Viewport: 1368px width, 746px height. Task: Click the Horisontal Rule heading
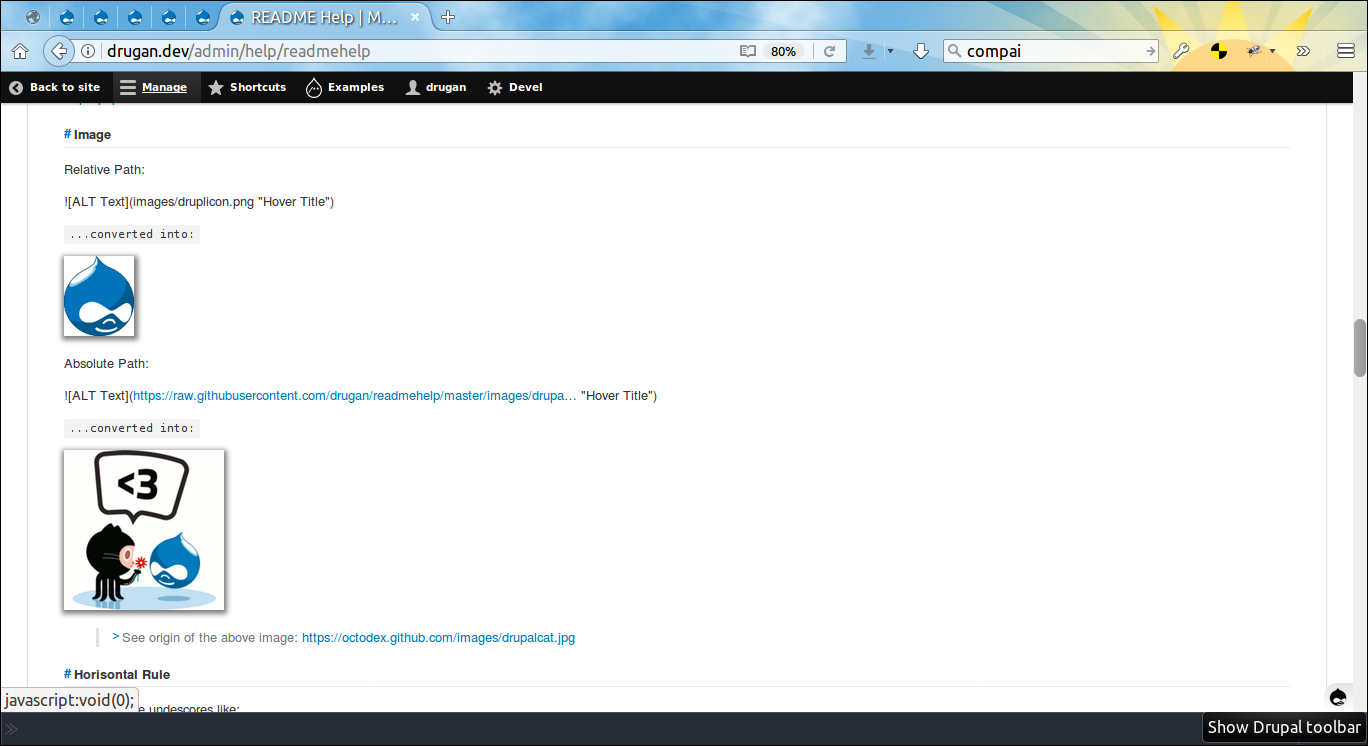tap(122, 674)
